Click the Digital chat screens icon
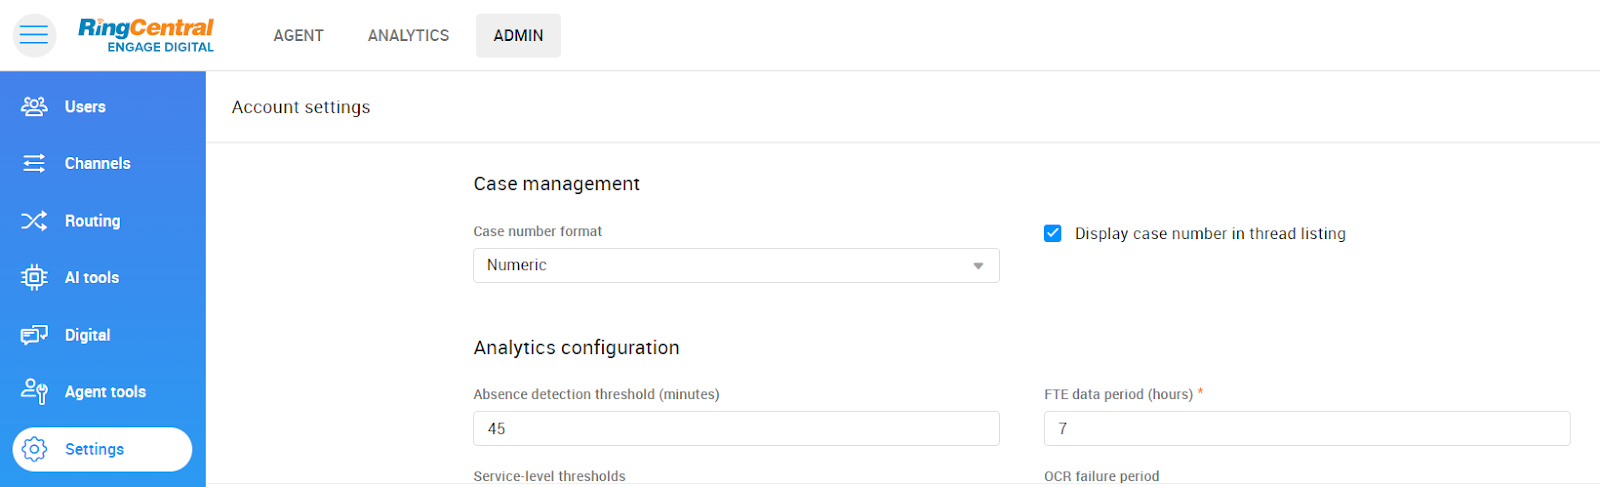 (34, 335)
